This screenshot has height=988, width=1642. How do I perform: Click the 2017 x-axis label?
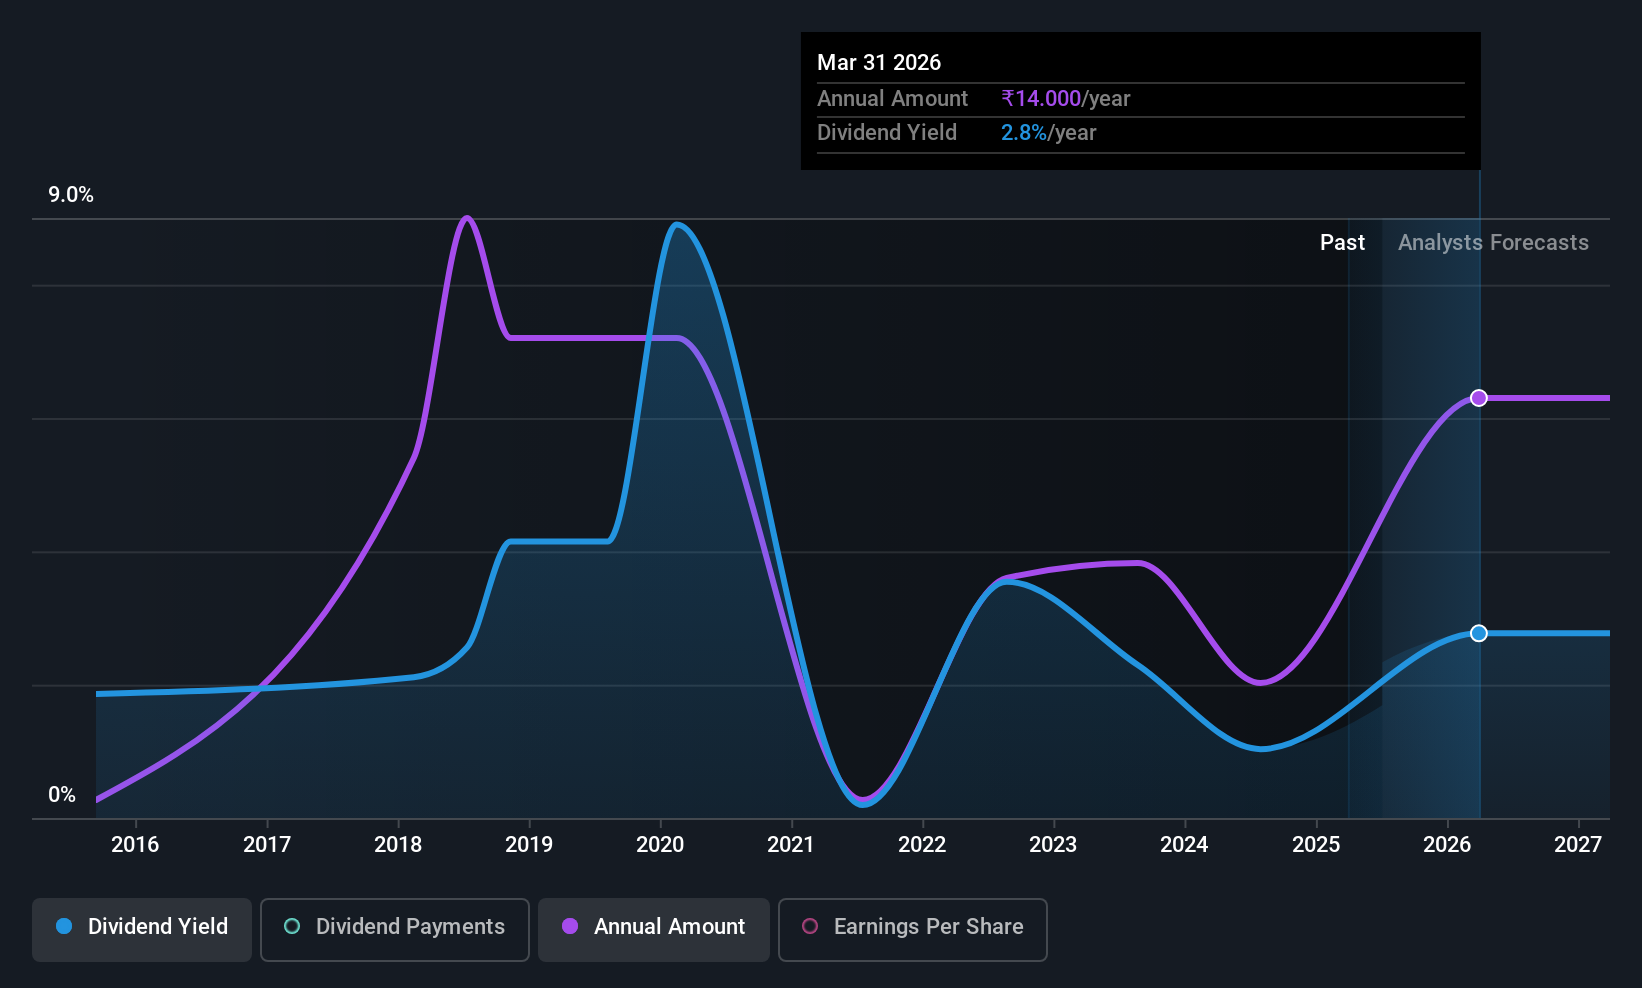(267, 845)
